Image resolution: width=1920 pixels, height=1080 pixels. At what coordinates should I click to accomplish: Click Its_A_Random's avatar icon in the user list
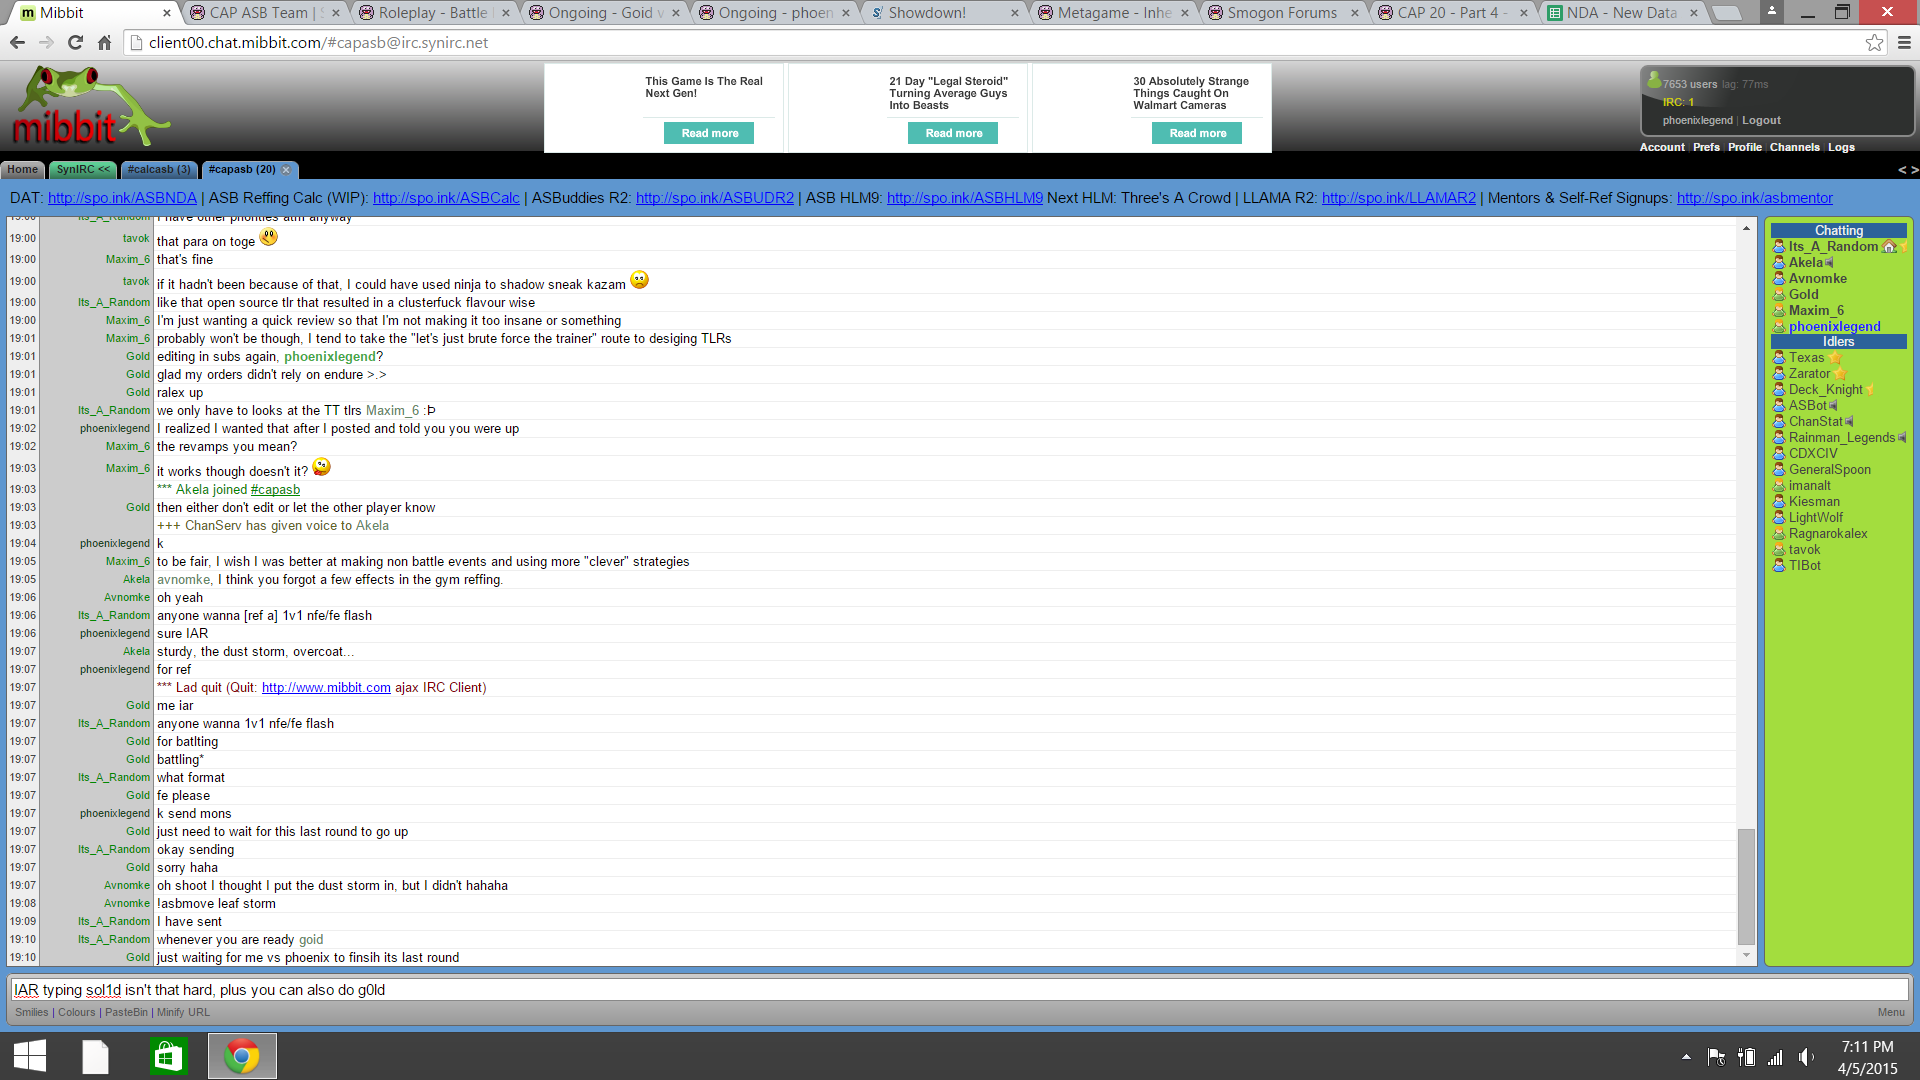[x=1779, y=247]
